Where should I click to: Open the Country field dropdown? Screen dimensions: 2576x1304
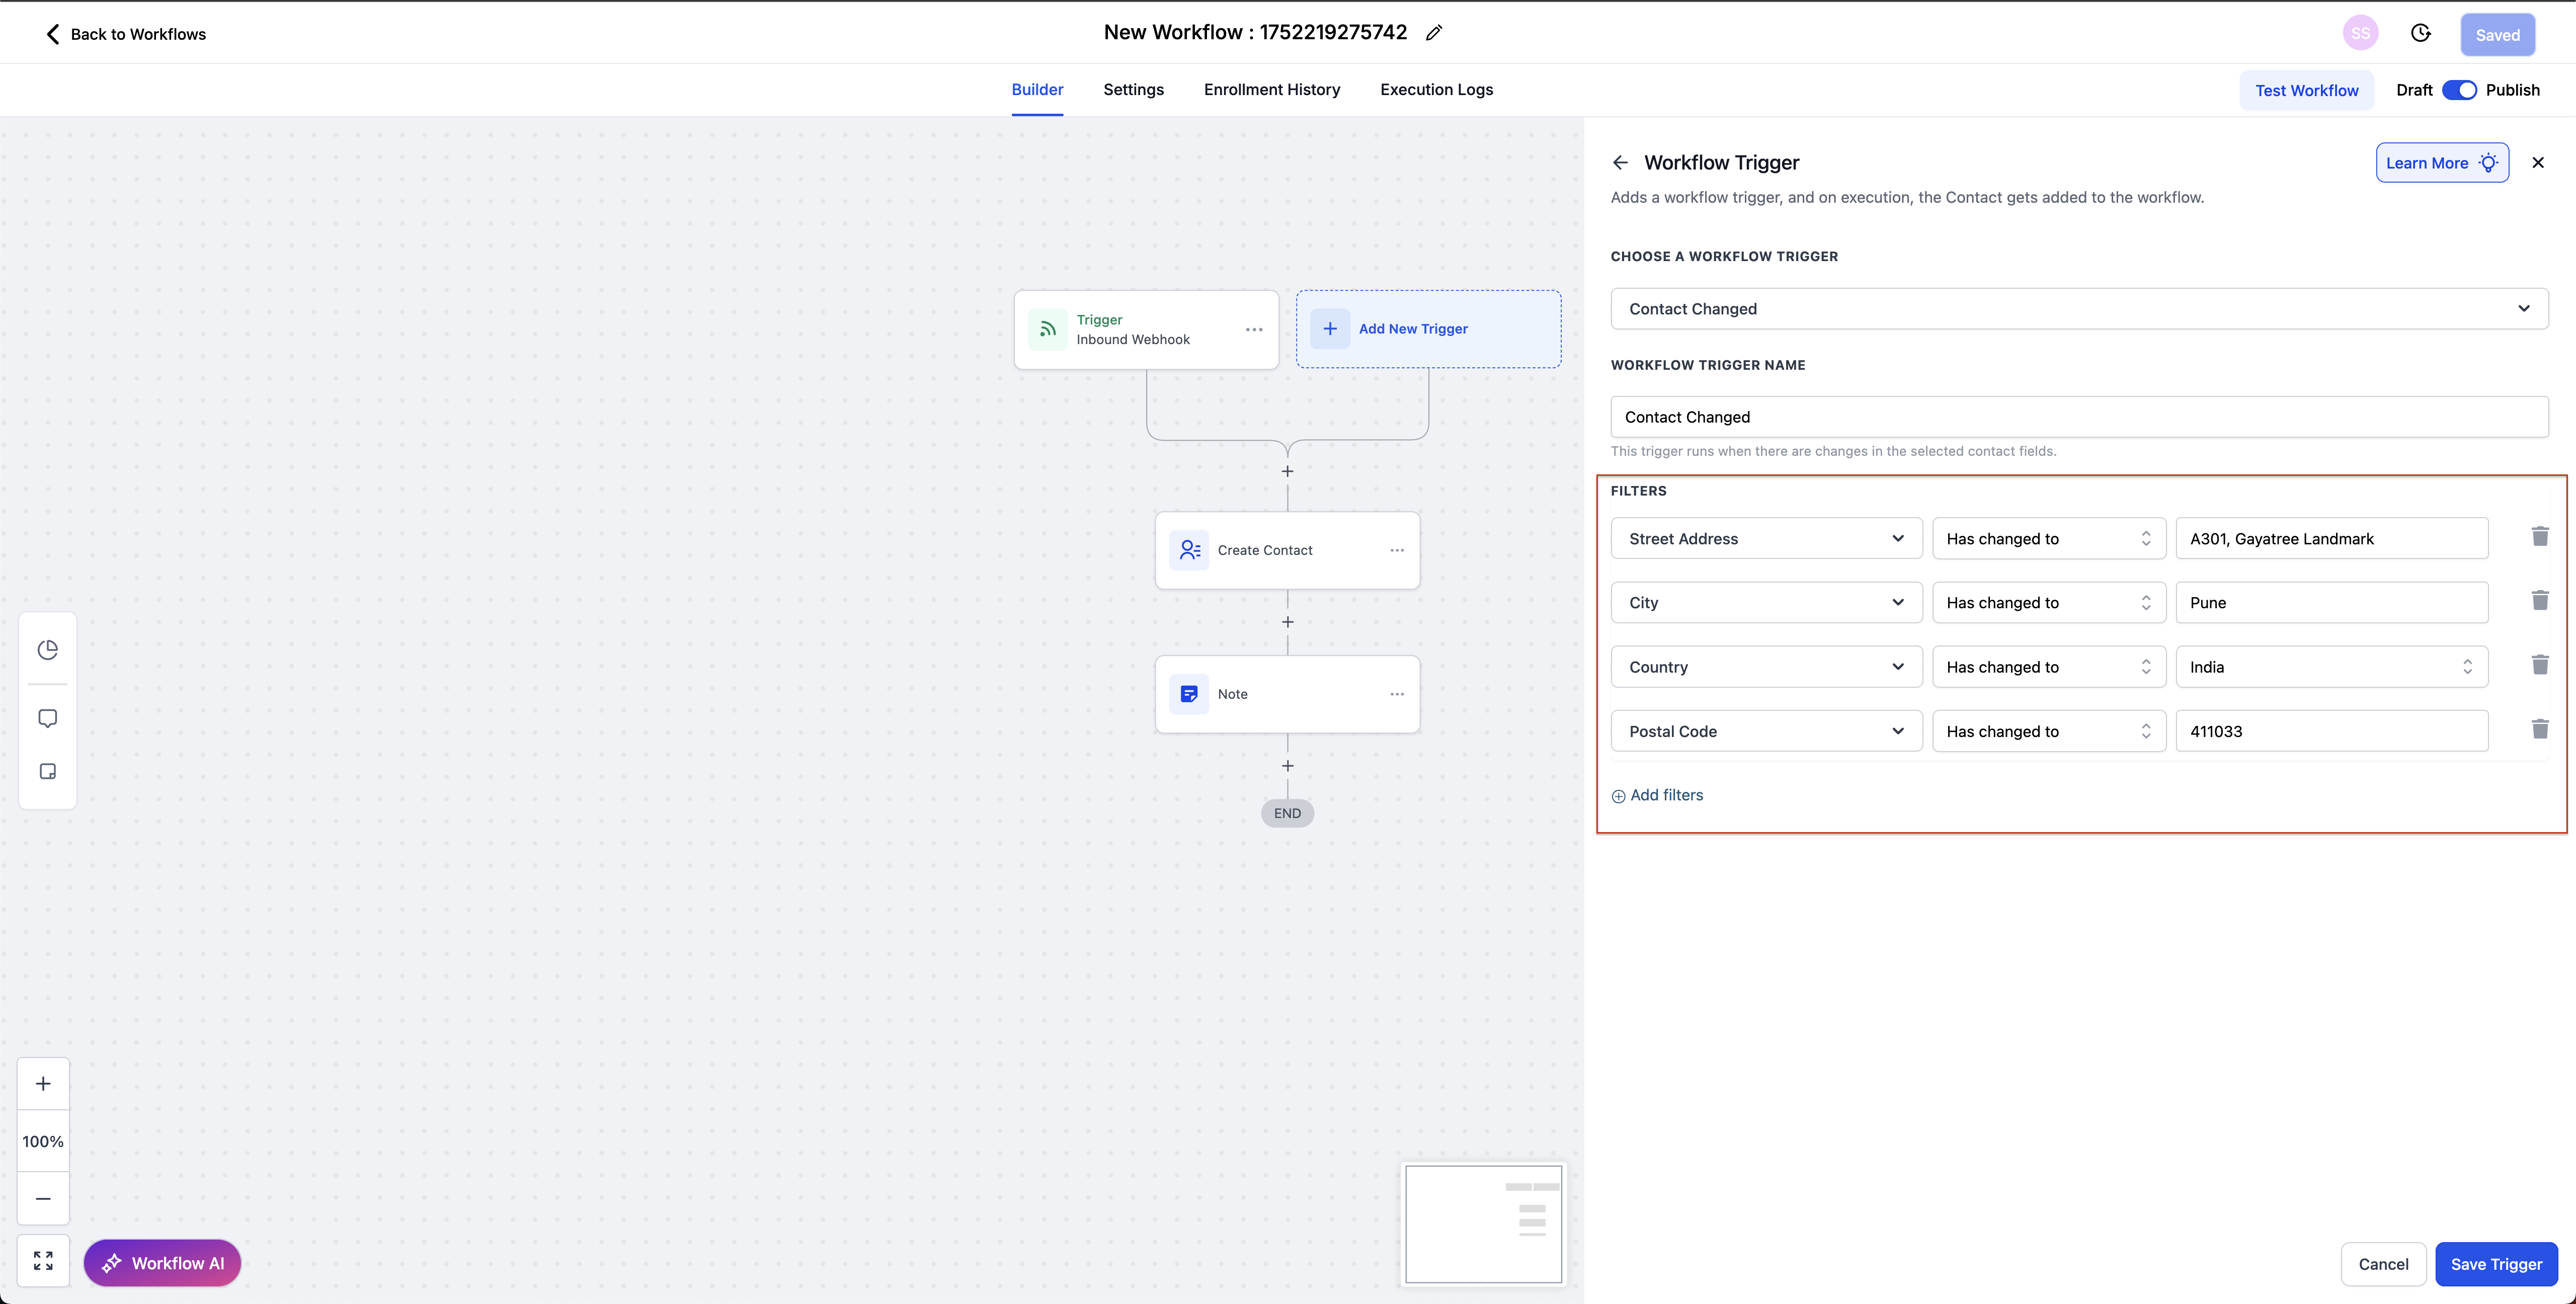tap(1766, 667)
